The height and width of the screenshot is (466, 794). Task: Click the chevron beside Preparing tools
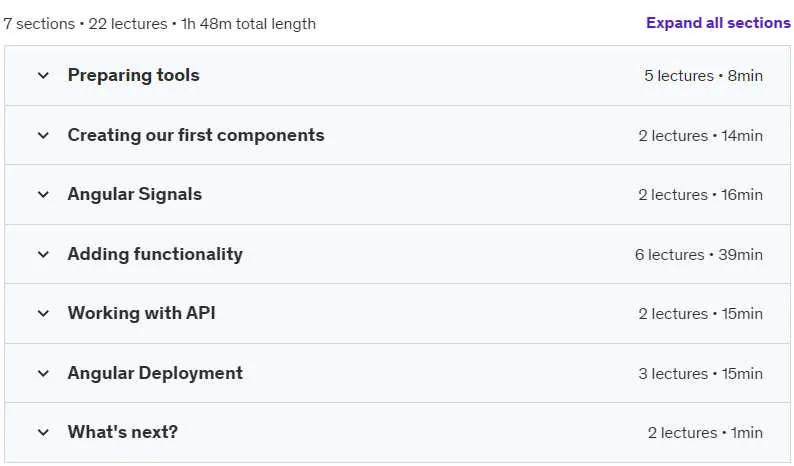pos(44,76)
